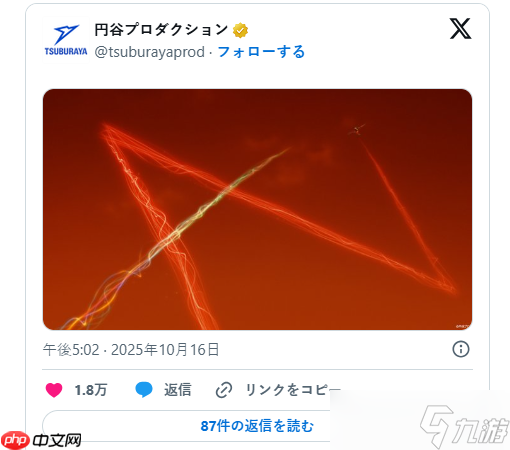Click the gold verified badge

pos(240,30)
